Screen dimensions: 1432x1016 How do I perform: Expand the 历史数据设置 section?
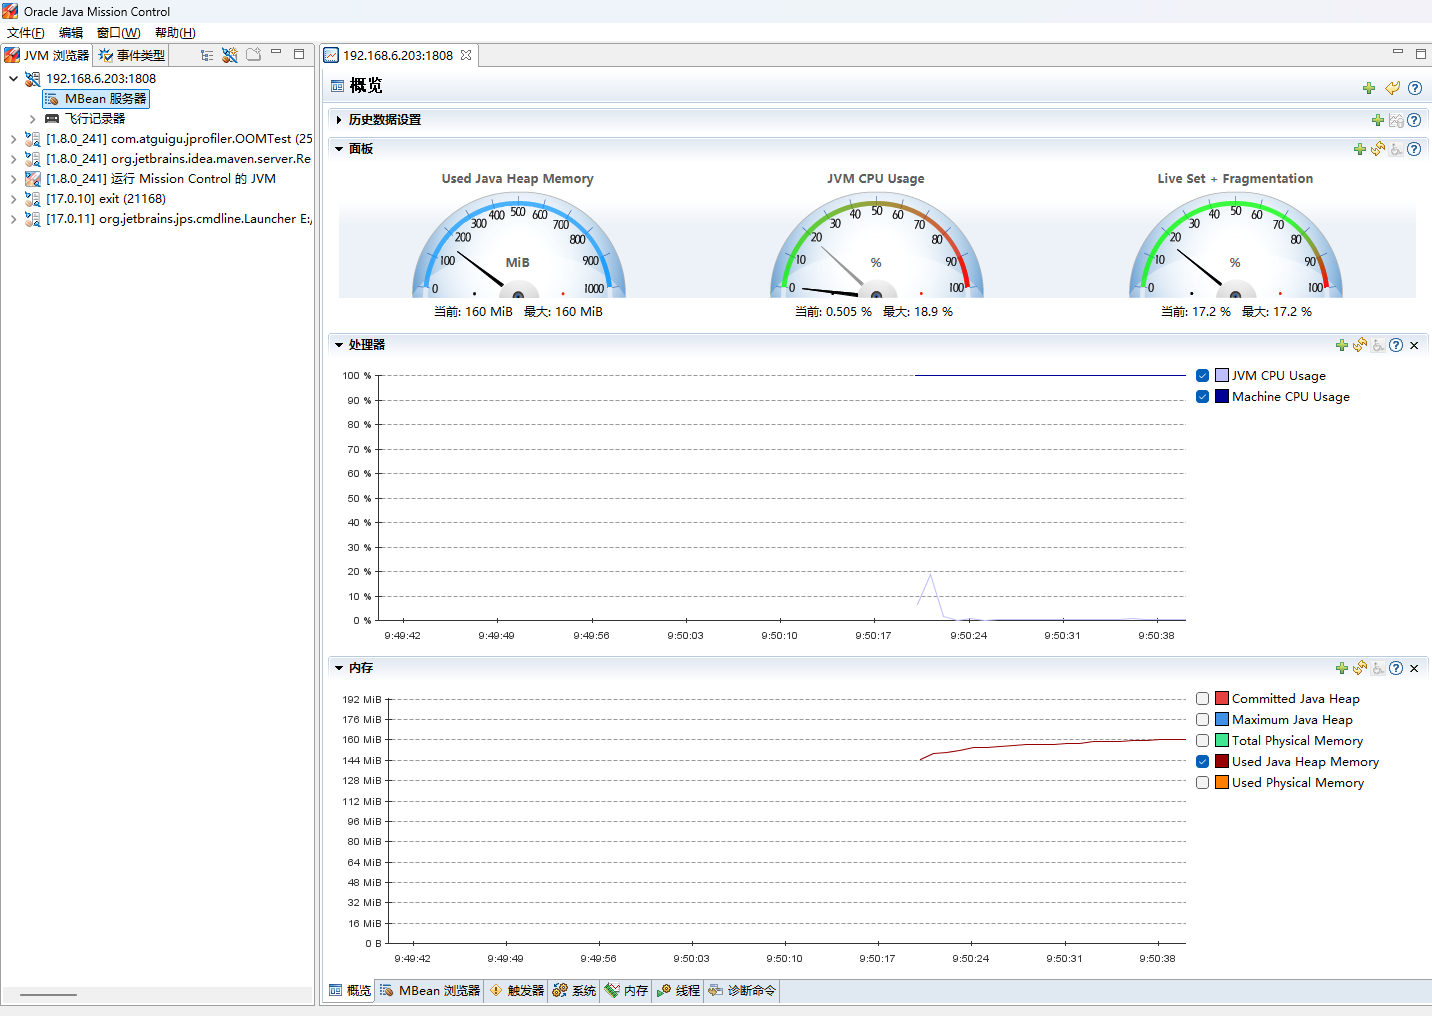339,120
